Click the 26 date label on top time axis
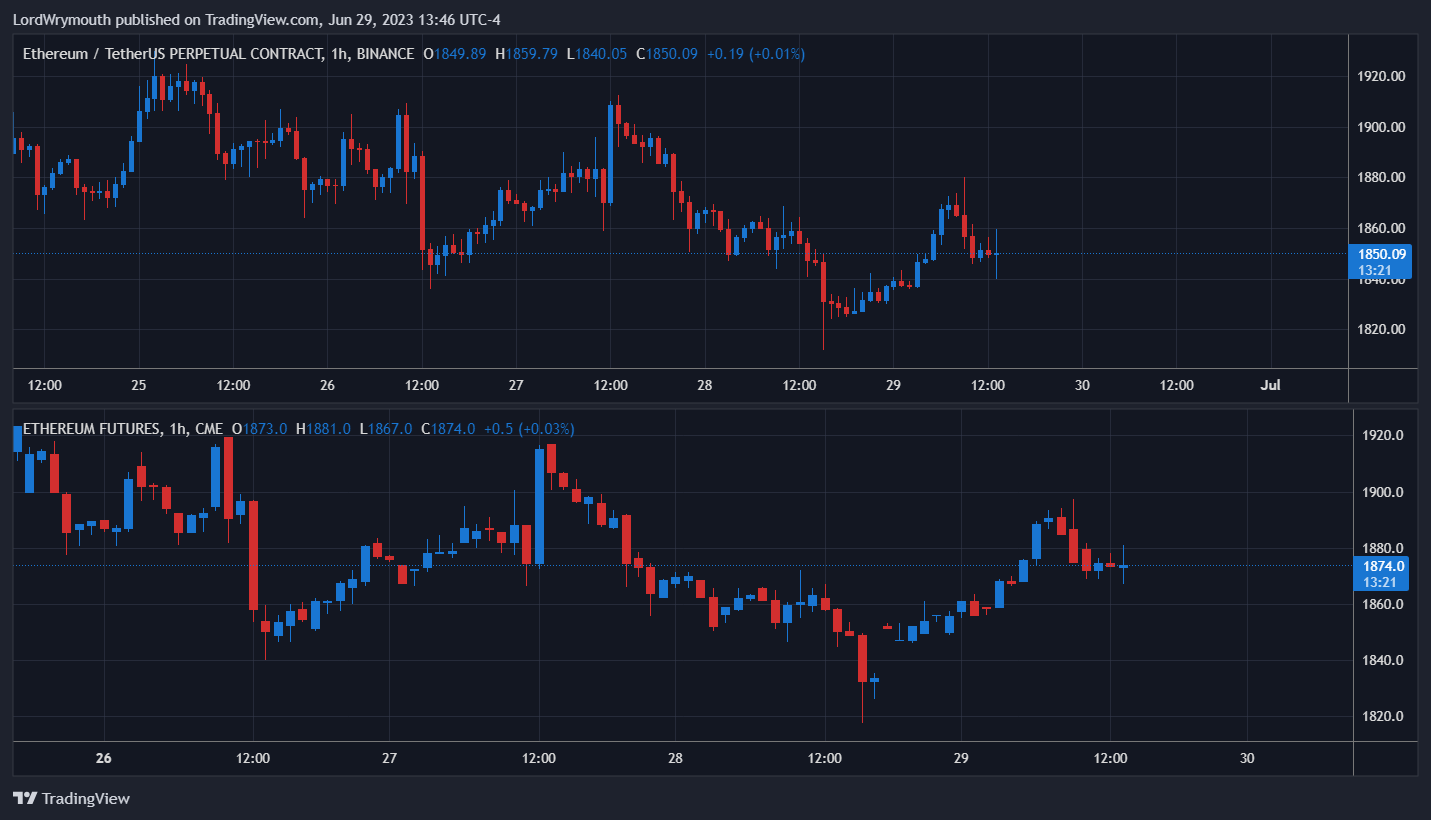Image resolution: width=1431 pixels, height=820 pixels. 327,385
